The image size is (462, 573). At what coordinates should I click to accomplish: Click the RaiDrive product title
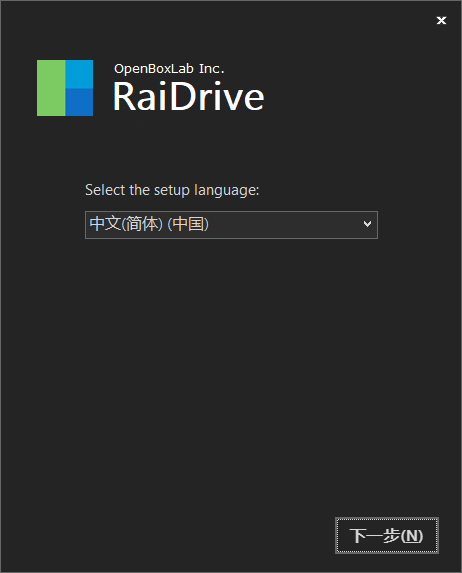[x=189, y=96]
